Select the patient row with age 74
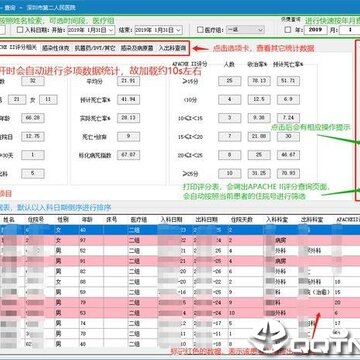 pos(180,323)
